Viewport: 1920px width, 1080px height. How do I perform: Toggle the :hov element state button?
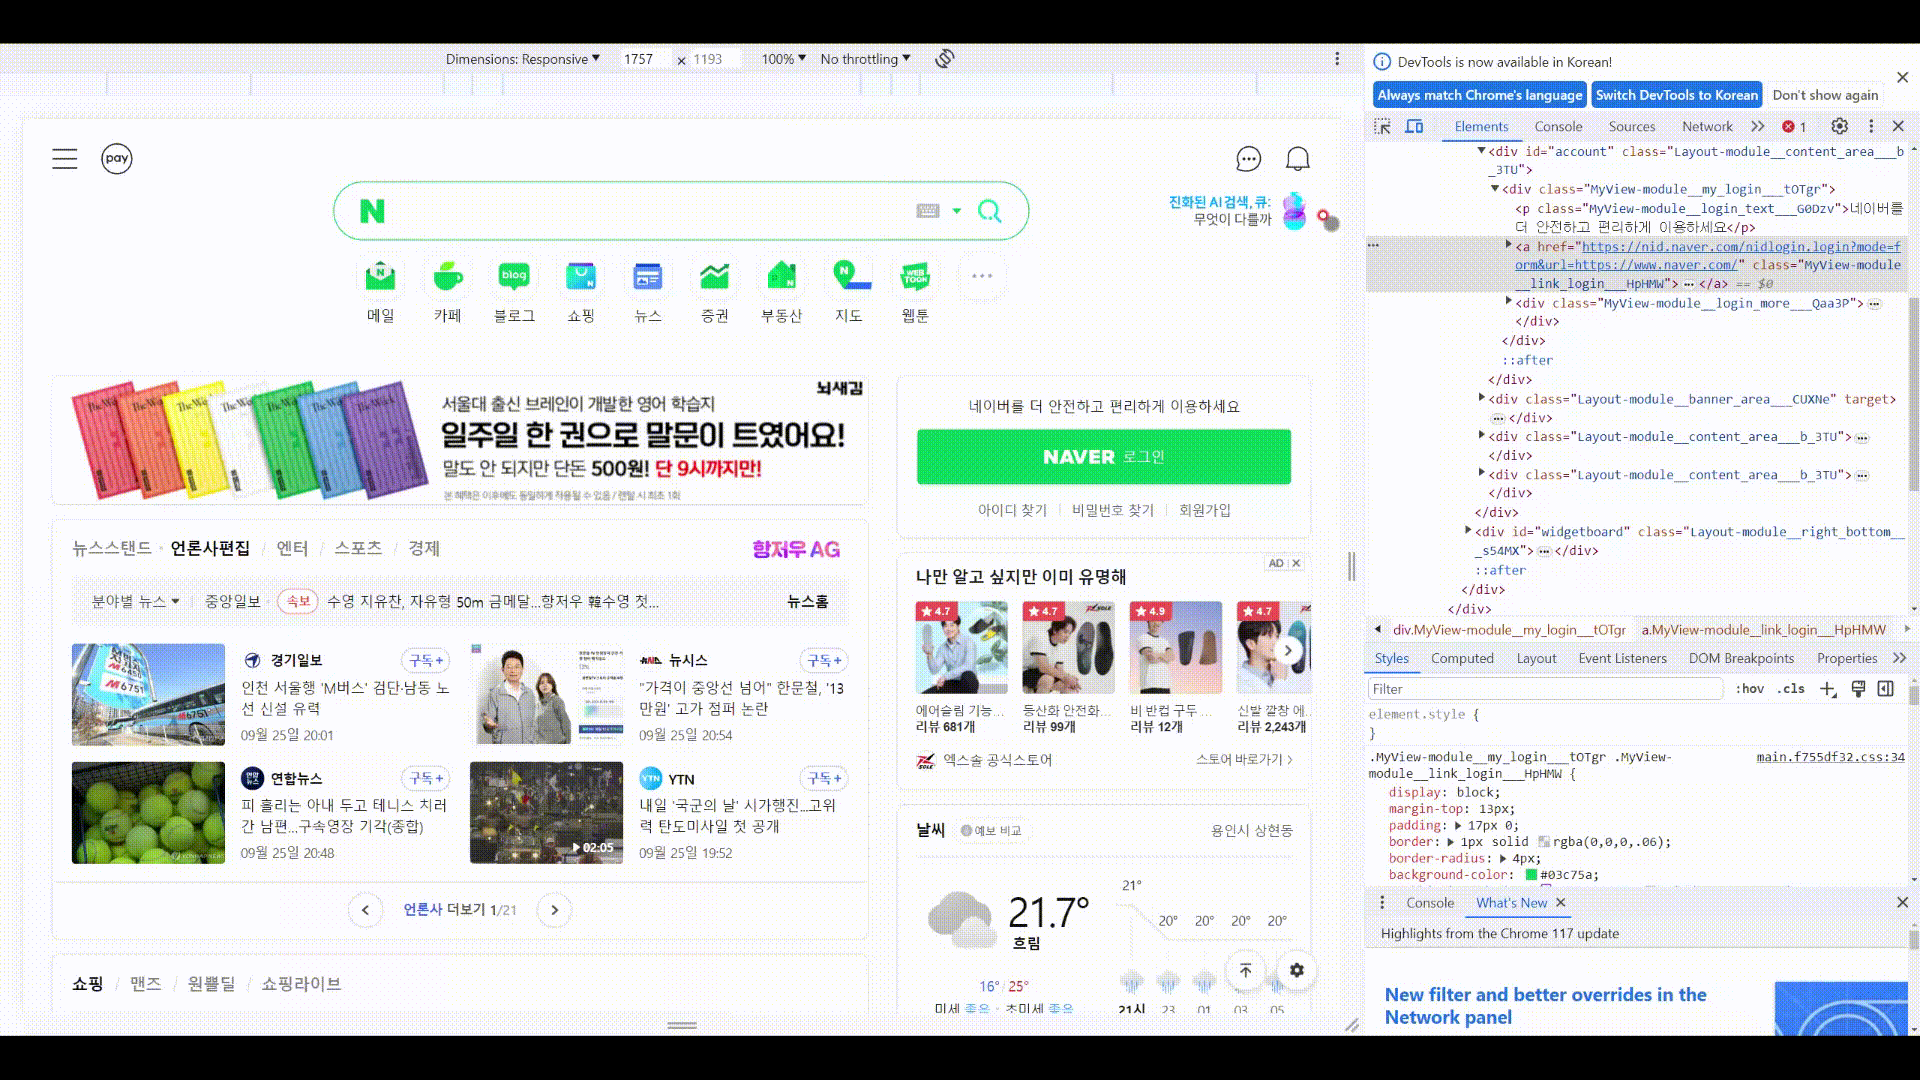[1749, 689]
